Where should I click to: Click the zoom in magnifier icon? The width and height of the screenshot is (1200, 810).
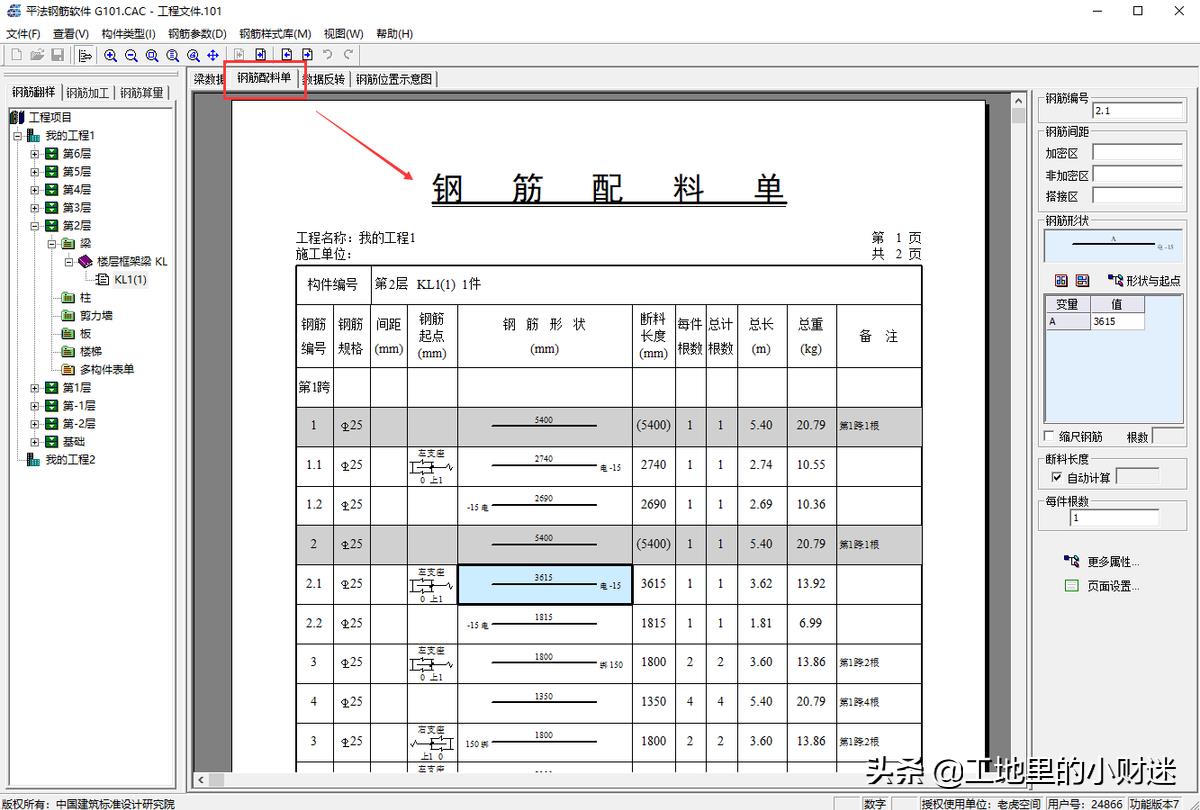pyautogui.click(x=110, y=55)
